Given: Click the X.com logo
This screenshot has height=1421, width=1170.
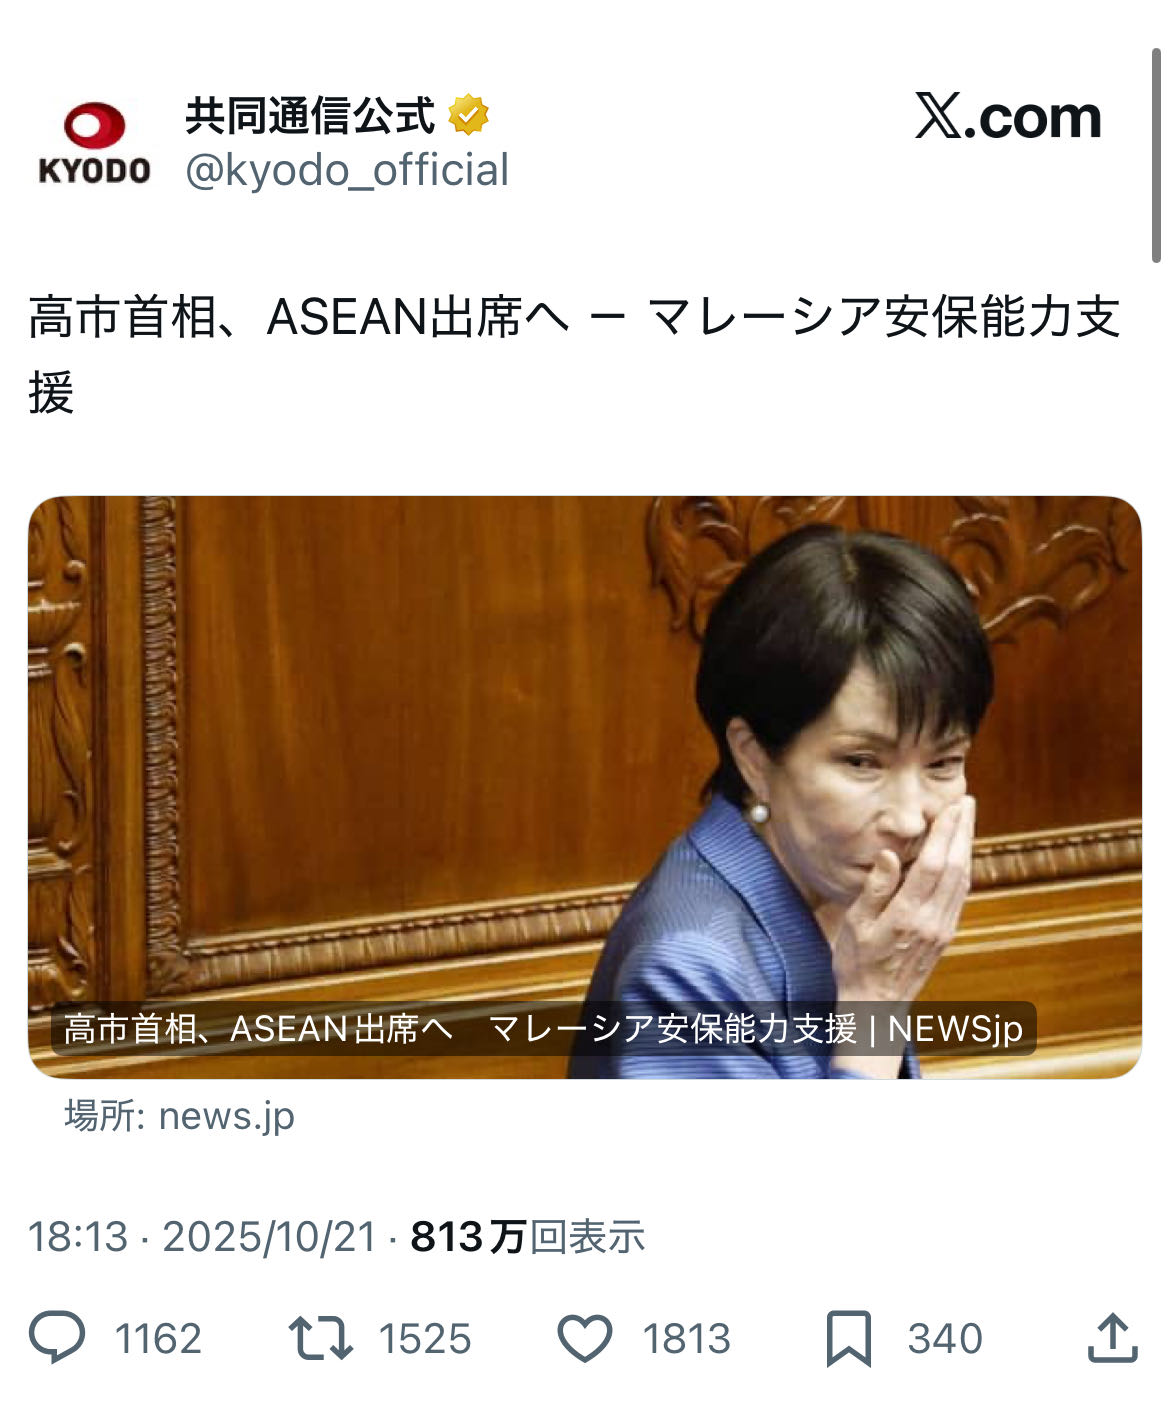Looking at the screenshot, I should (1008, 117).
